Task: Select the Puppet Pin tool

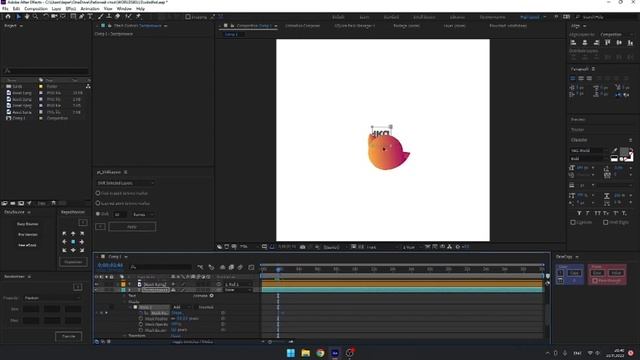Action: 138,17
